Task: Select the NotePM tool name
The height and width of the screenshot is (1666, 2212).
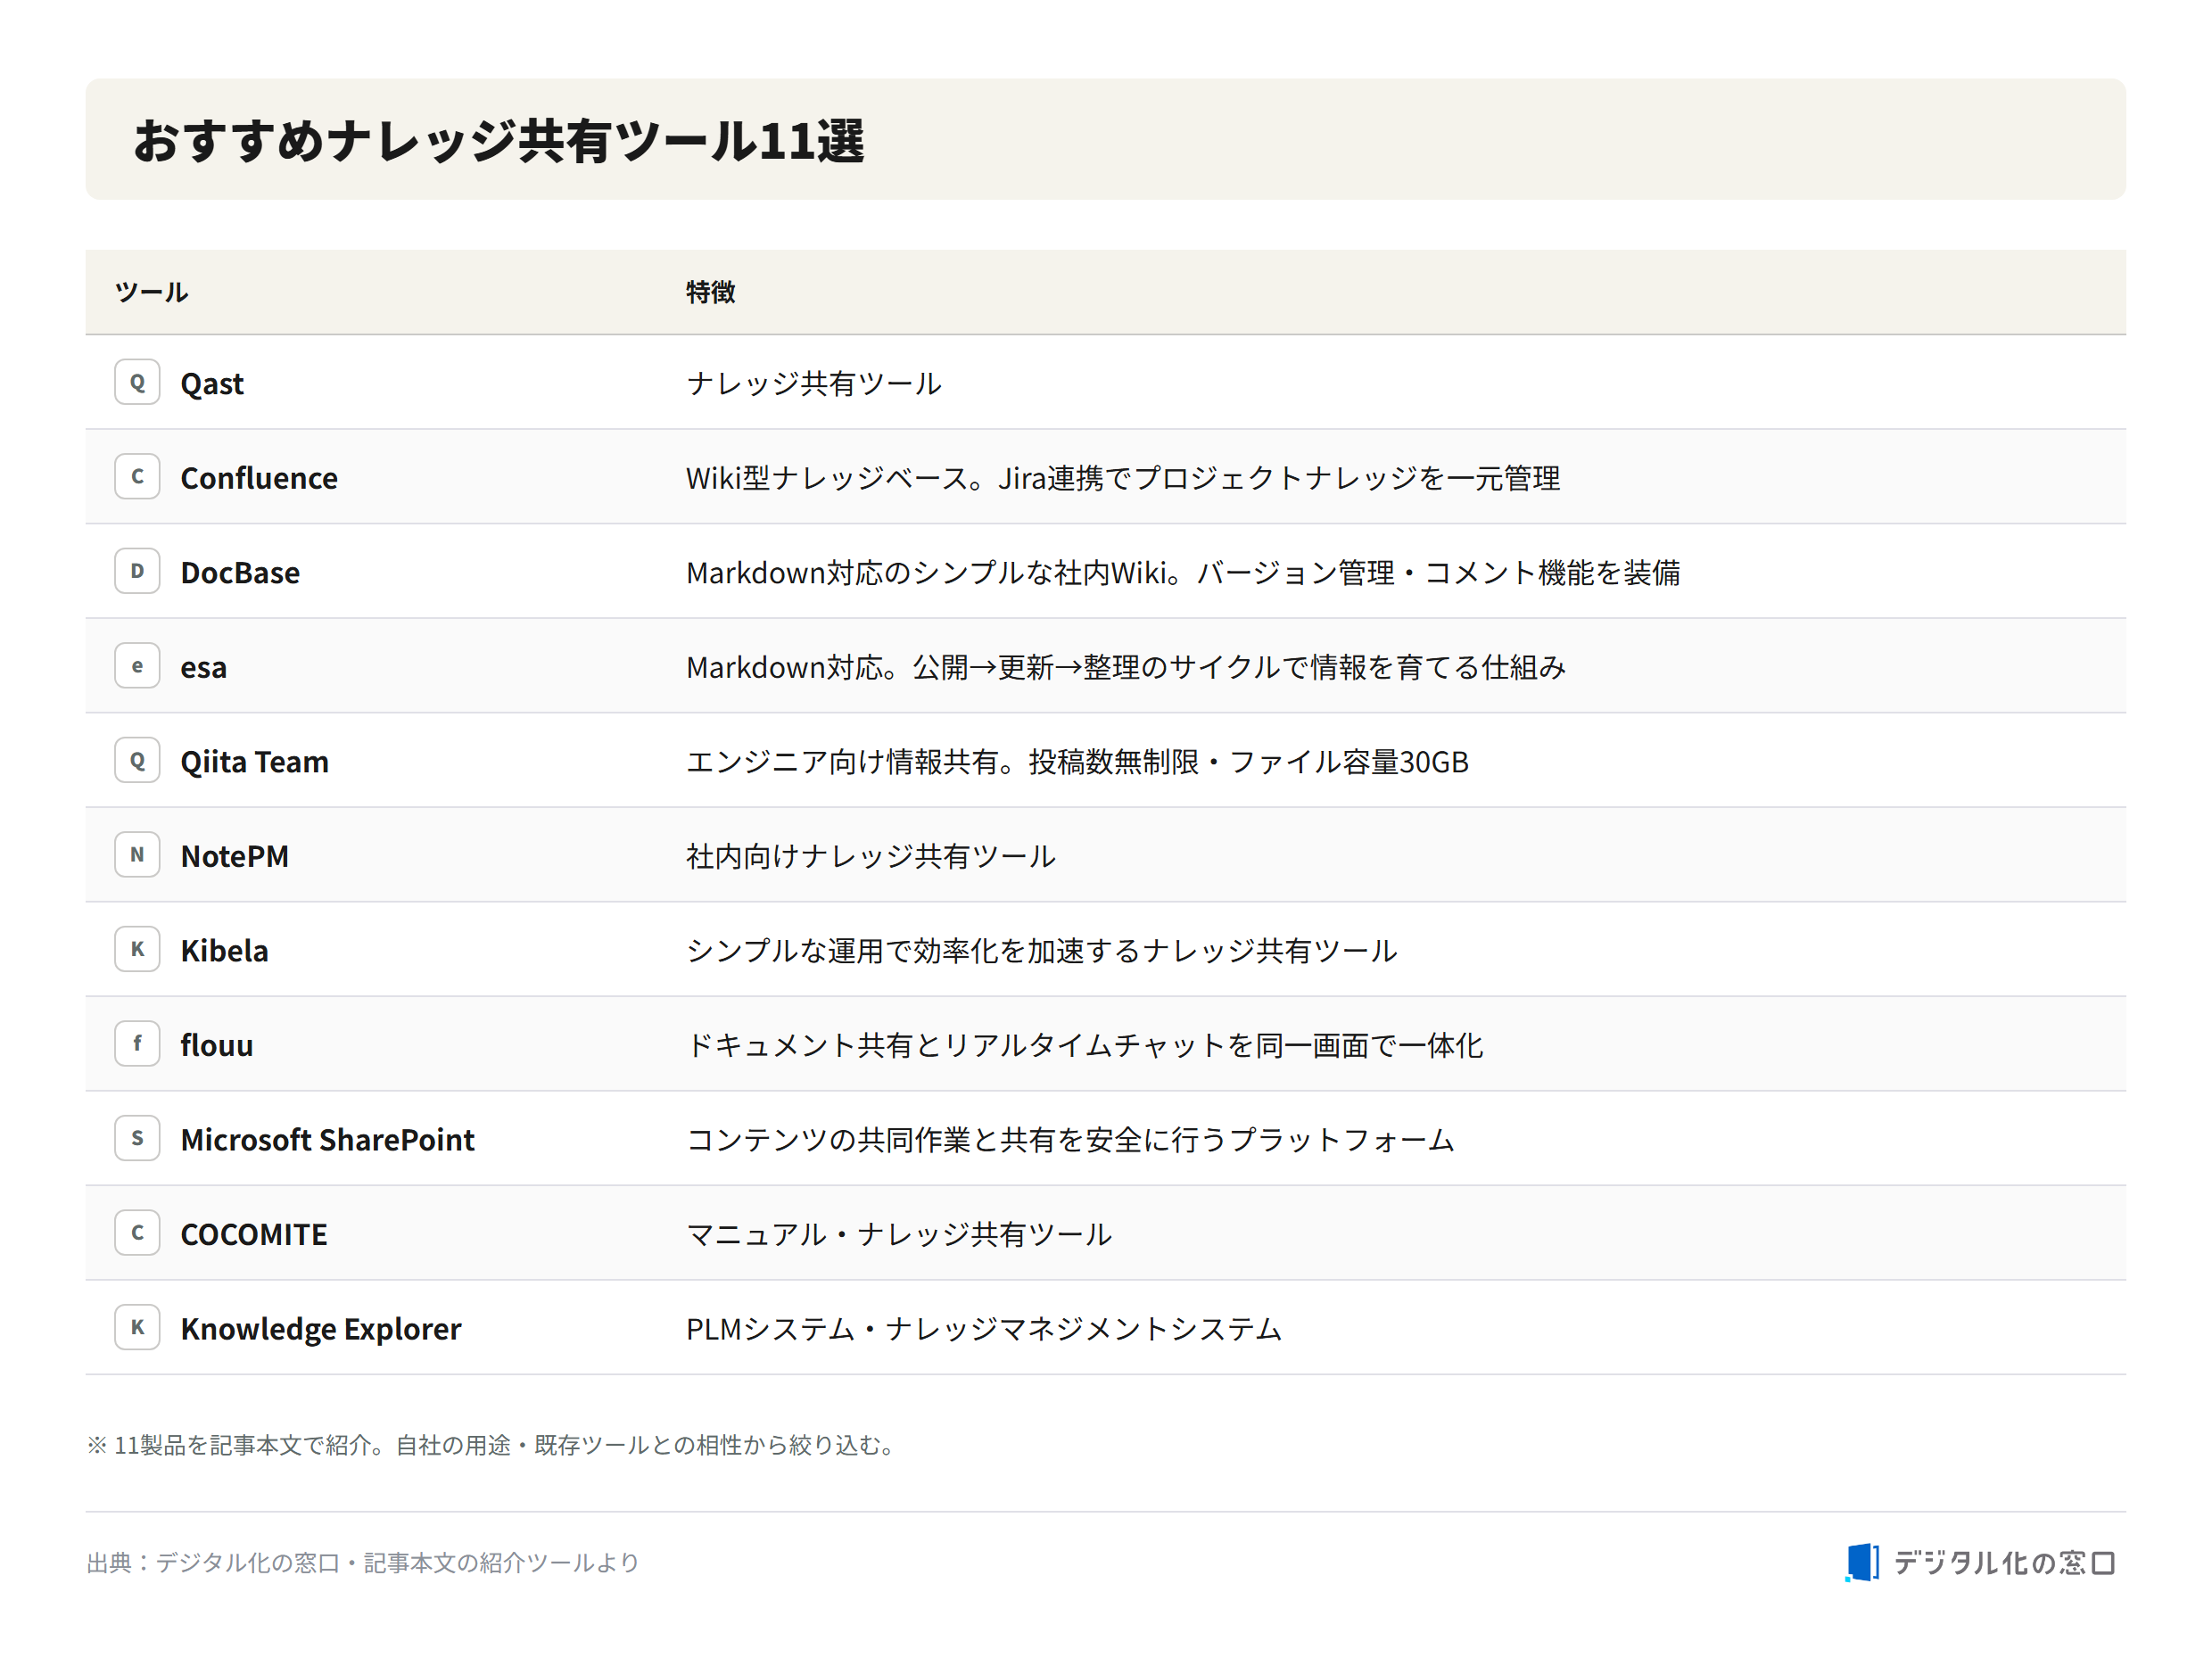Action: [235, 856]
